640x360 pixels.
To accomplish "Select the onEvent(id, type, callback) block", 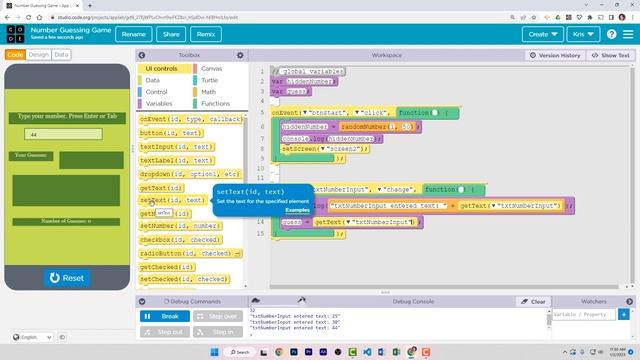I will 191,119.
